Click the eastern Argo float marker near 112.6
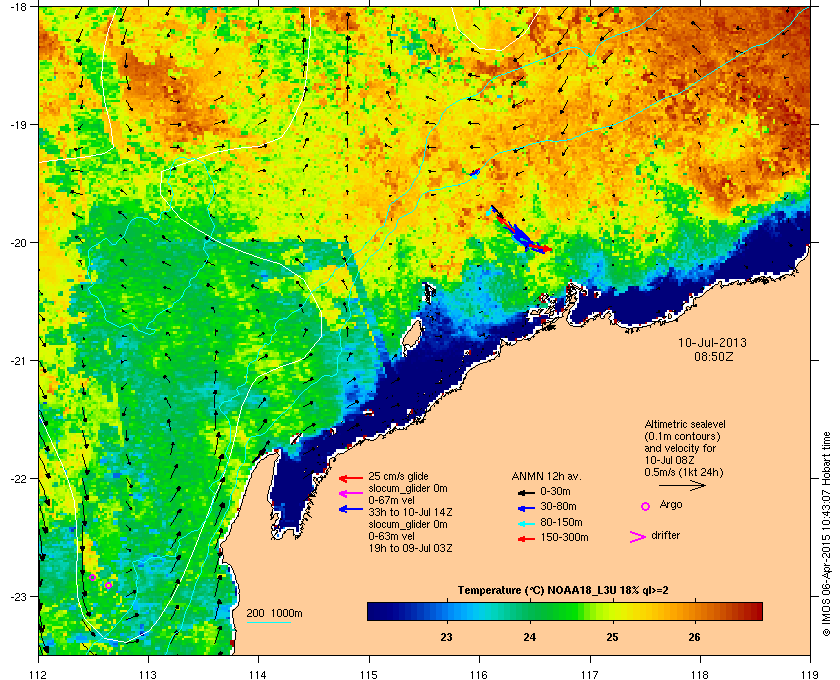The width and height of the screenshot is (840, 680). [108, 585]
